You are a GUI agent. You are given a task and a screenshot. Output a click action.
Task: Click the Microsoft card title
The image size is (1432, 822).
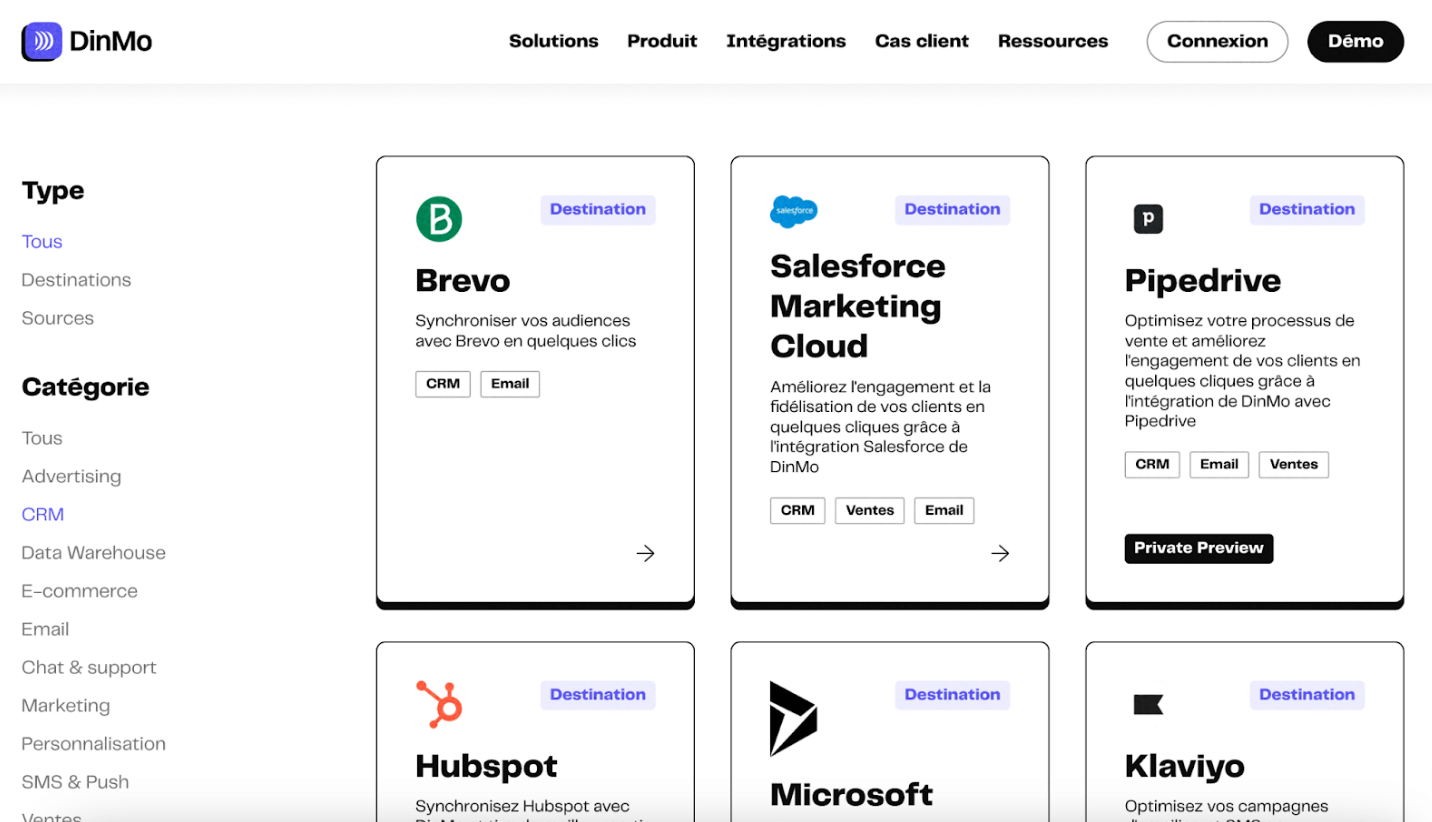(x=852, y=795)
